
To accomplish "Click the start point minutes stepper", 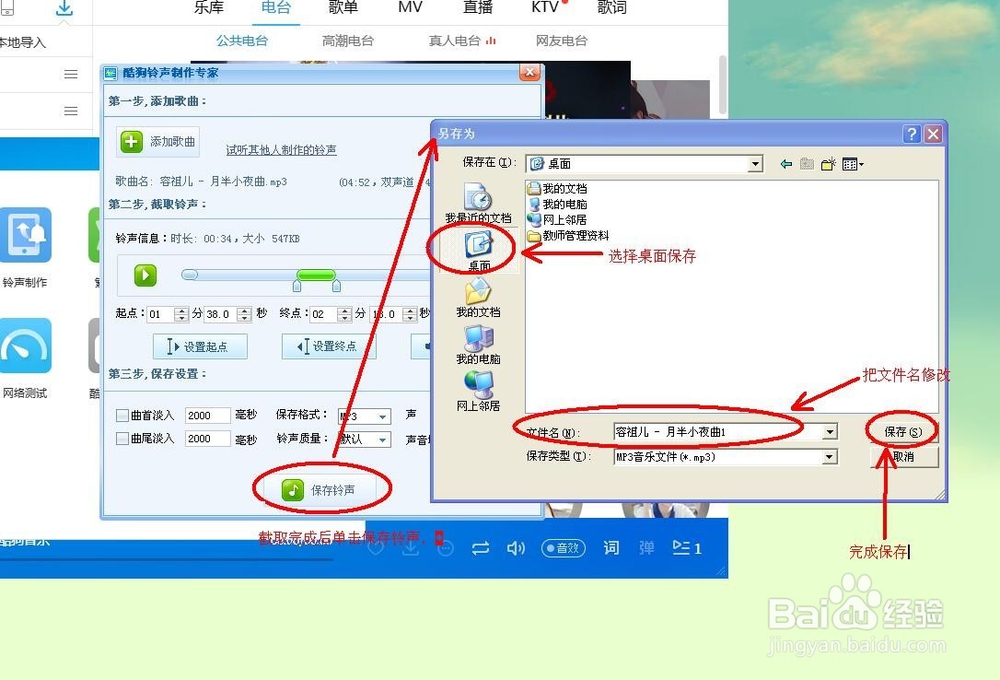I will pyautogui.click(x=181, y=314).
